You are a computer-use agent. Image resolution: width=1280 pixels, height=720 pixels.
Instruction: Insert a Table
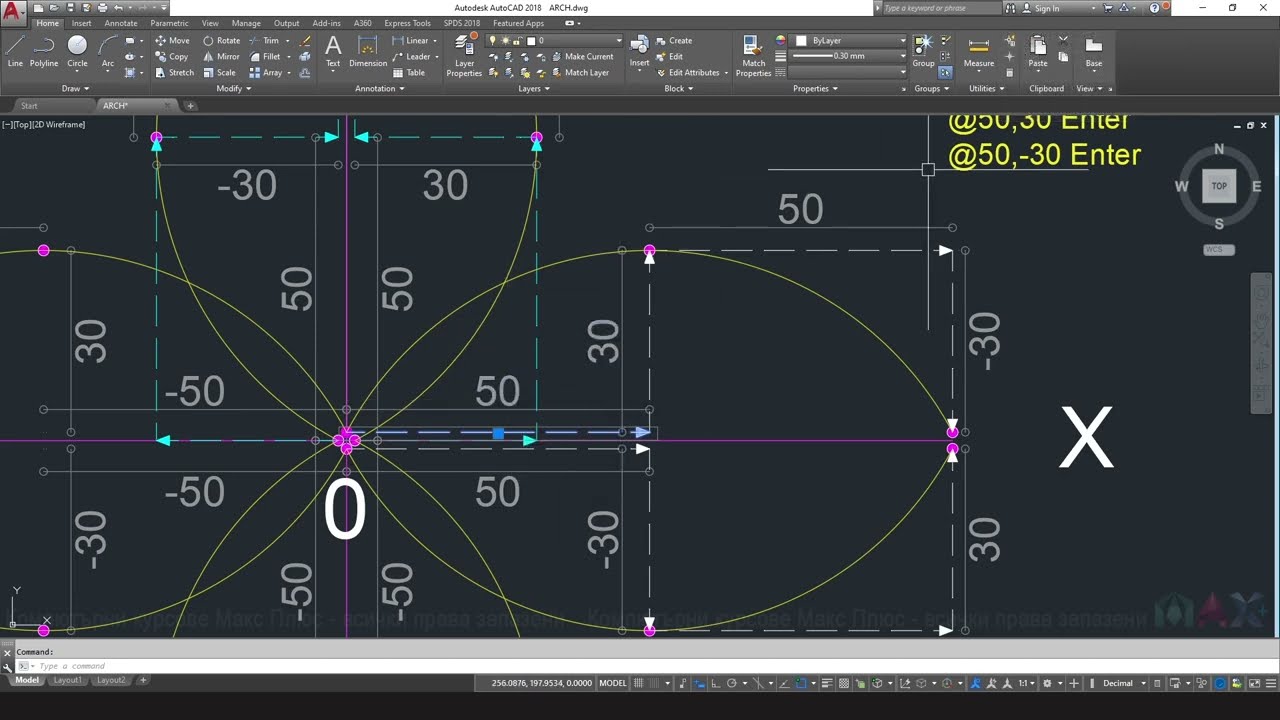(409, 73)
